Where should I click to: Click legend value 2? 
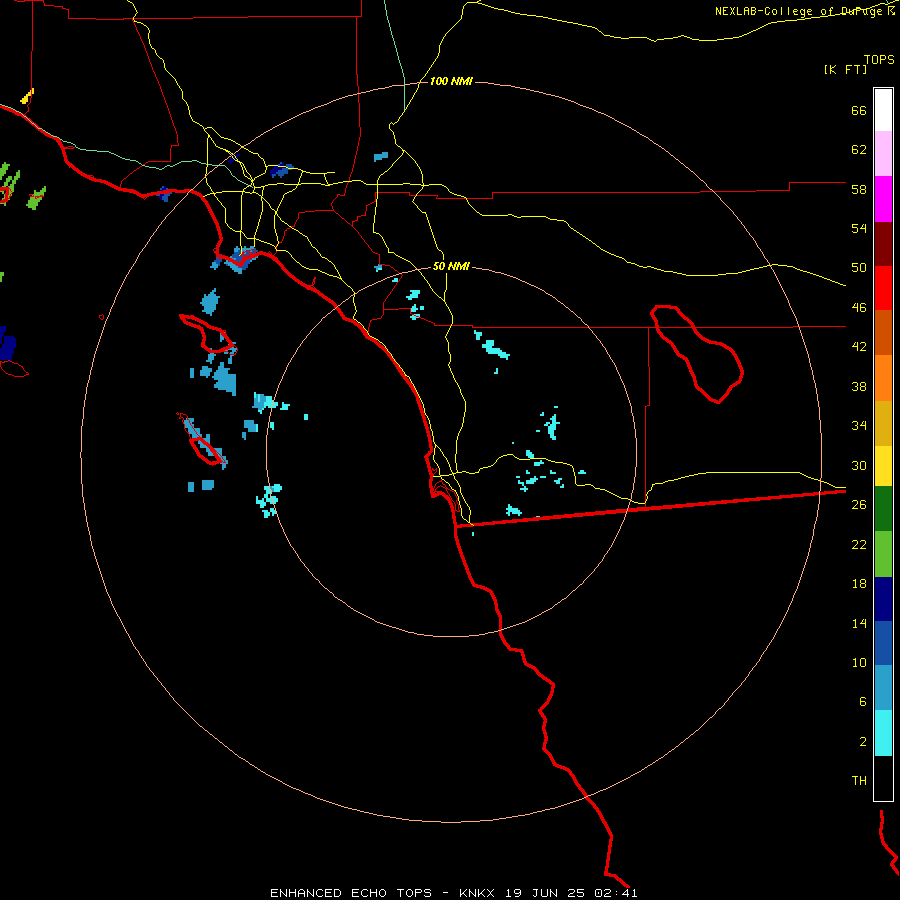pos(863,742)
